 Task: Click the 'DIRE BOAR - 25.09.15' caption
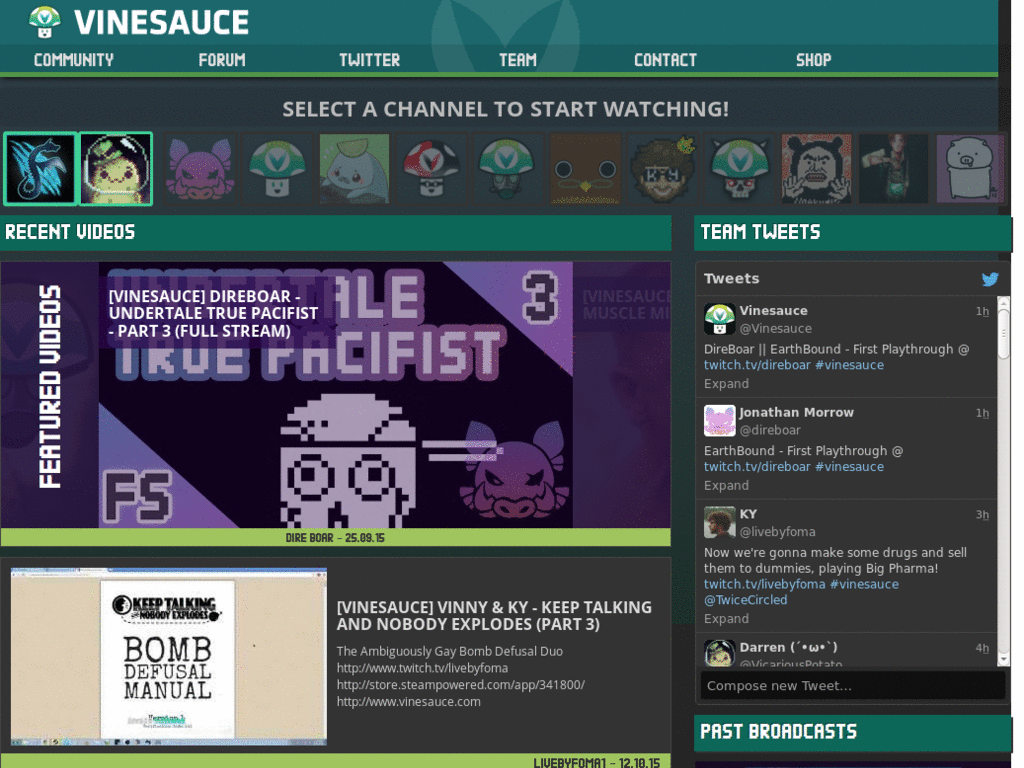[335, 538]
